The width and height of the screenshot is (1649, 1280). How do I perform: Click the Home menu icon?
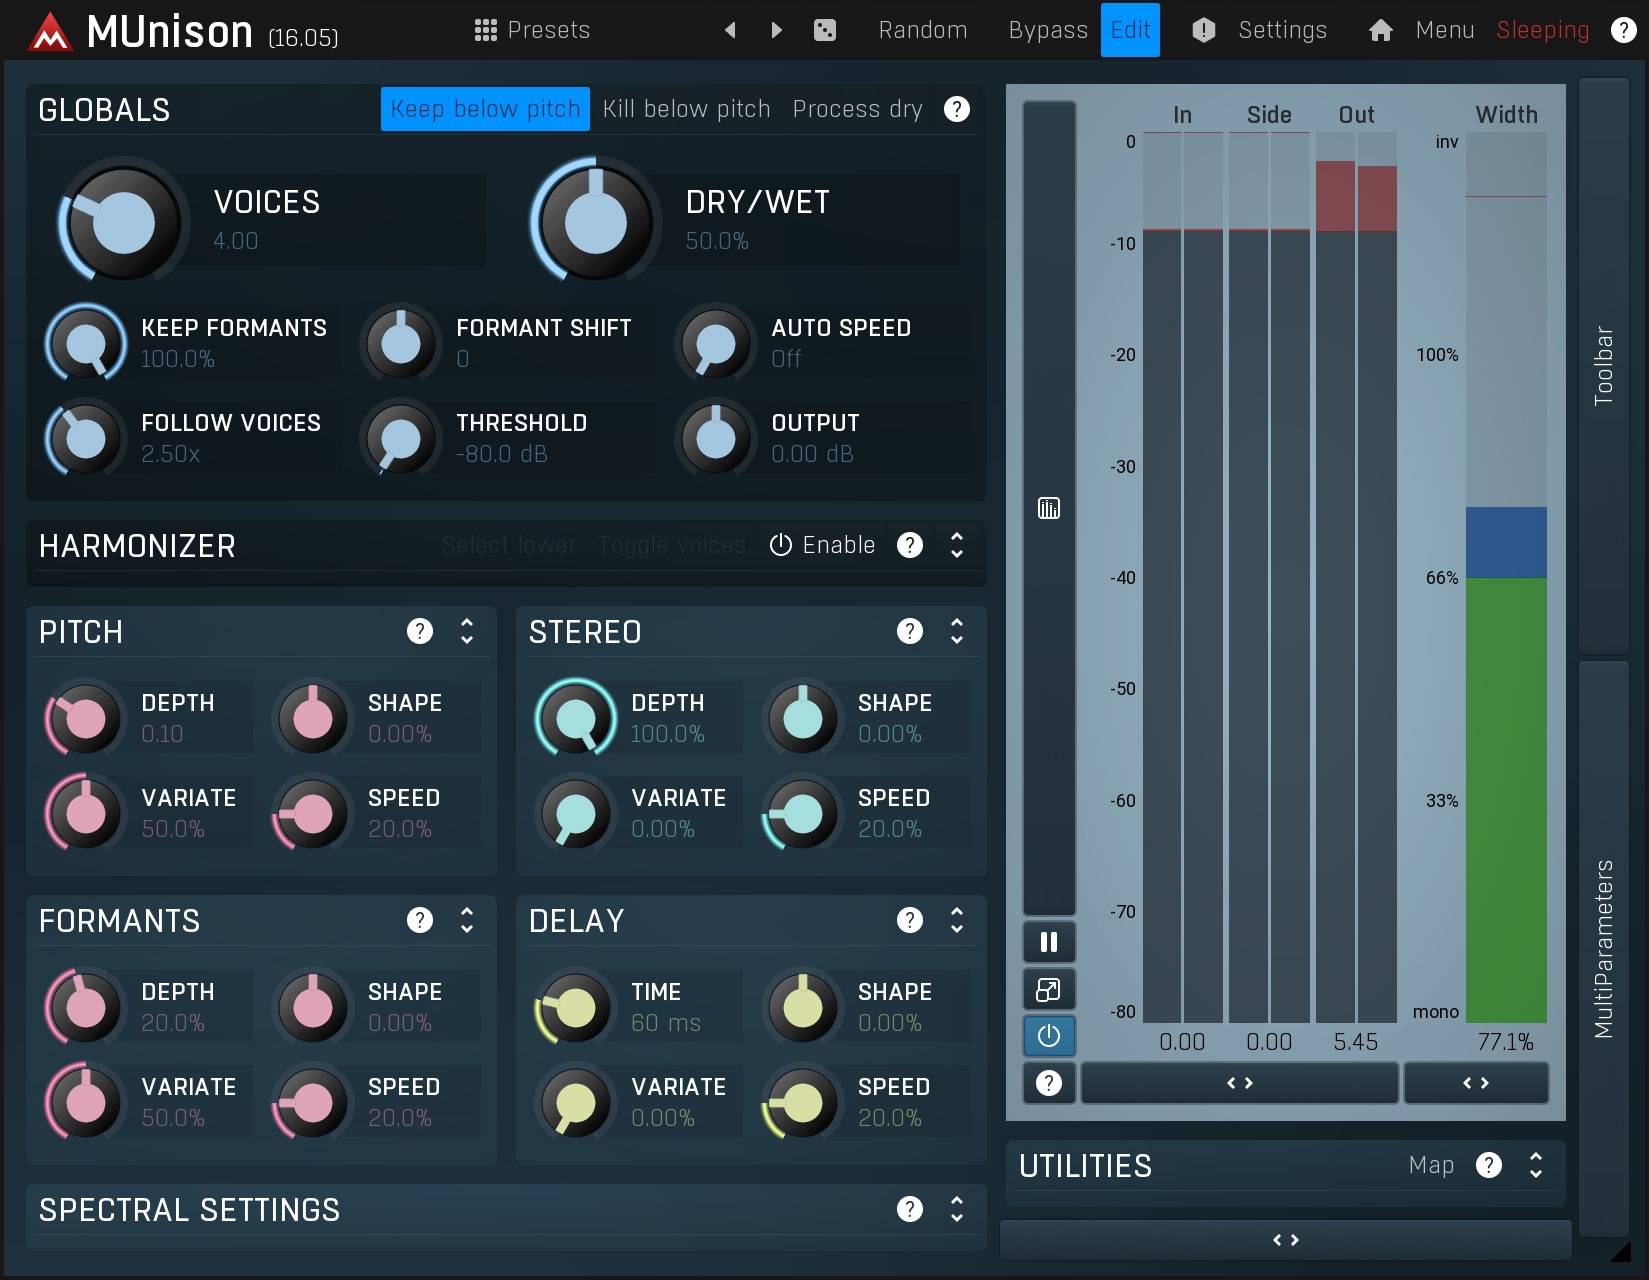1381,30
